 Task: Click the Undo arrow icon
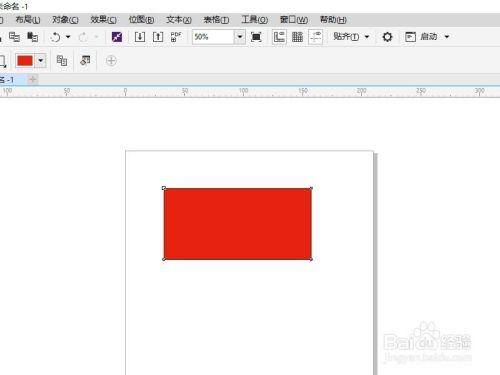(55, 37)
